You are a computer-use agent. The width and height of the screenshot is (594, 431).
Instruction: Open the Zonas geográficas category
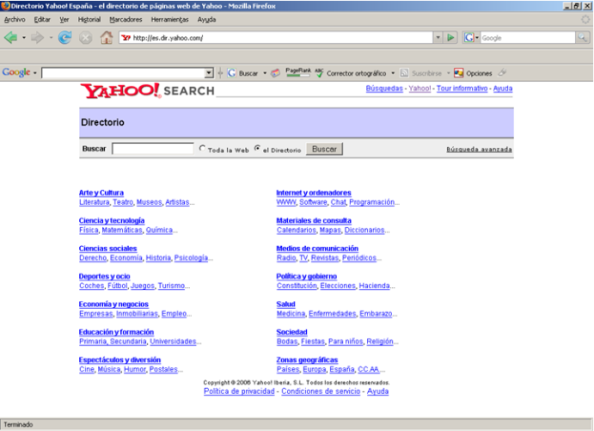pos(307,360)
